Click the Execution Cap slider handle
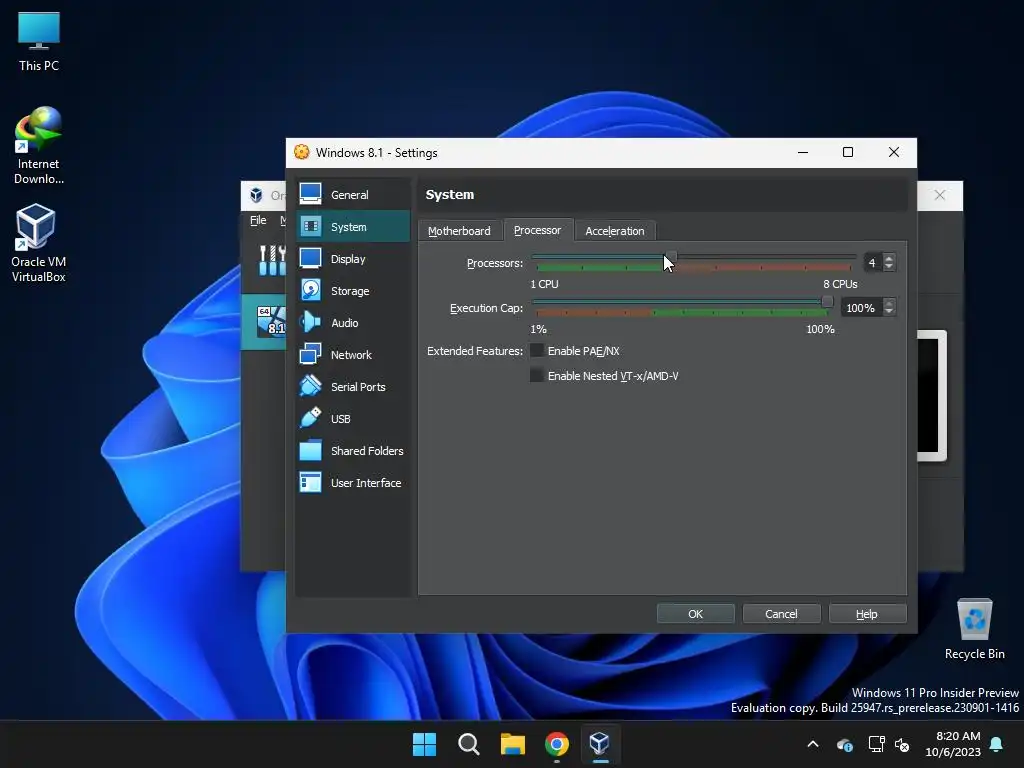Viewport: 1024px width, 768px height. 827,302
